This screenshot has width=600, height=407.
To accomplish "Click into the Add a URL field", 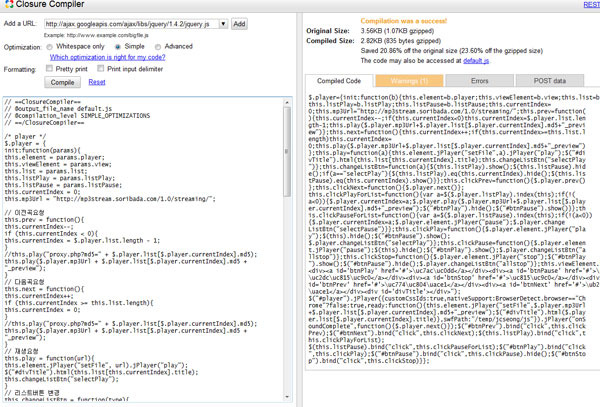I will pos(132,24).
